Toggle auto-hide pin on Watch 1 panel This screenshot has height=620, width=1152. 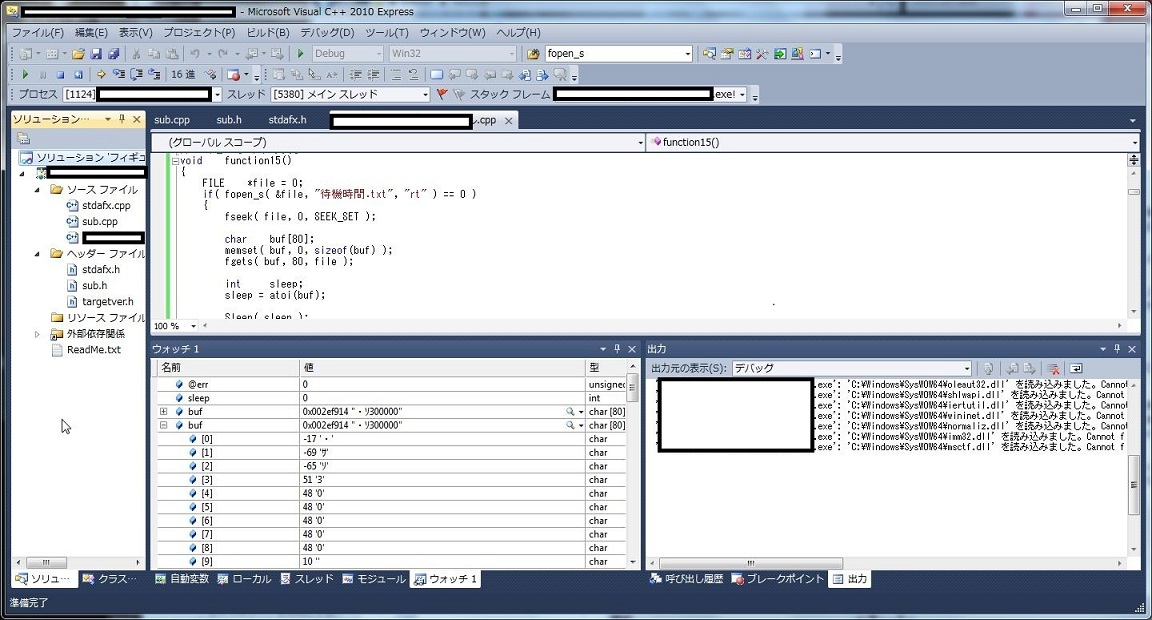click(x=617, y=349)
